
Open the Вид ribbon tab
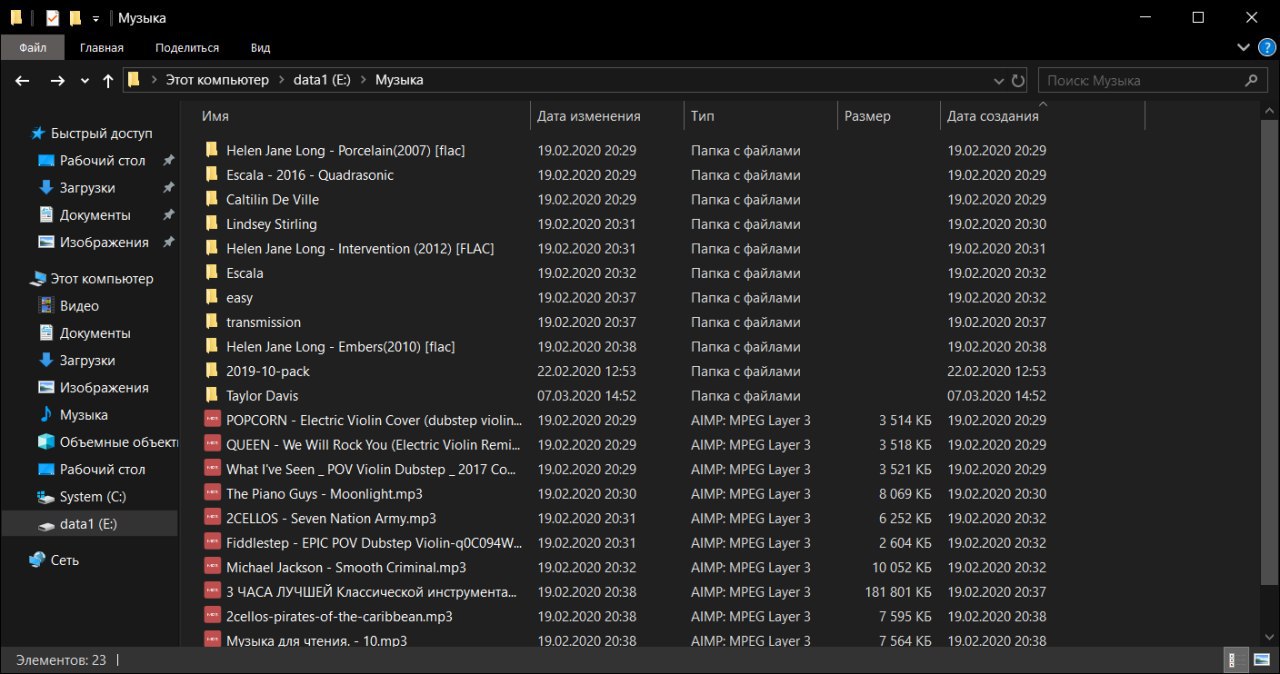point(260,47)
